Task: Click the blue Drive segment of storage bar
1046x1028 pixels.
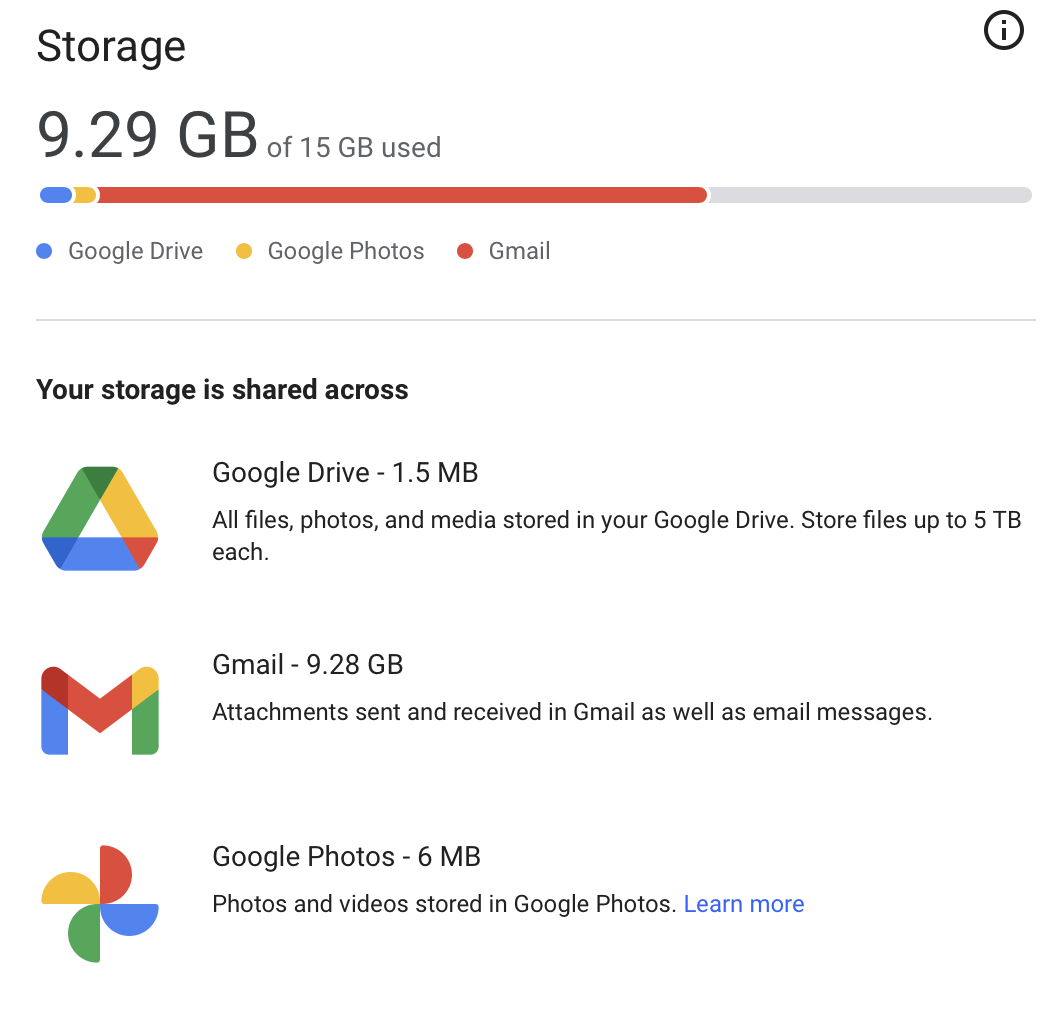Action: pos(56,195)
